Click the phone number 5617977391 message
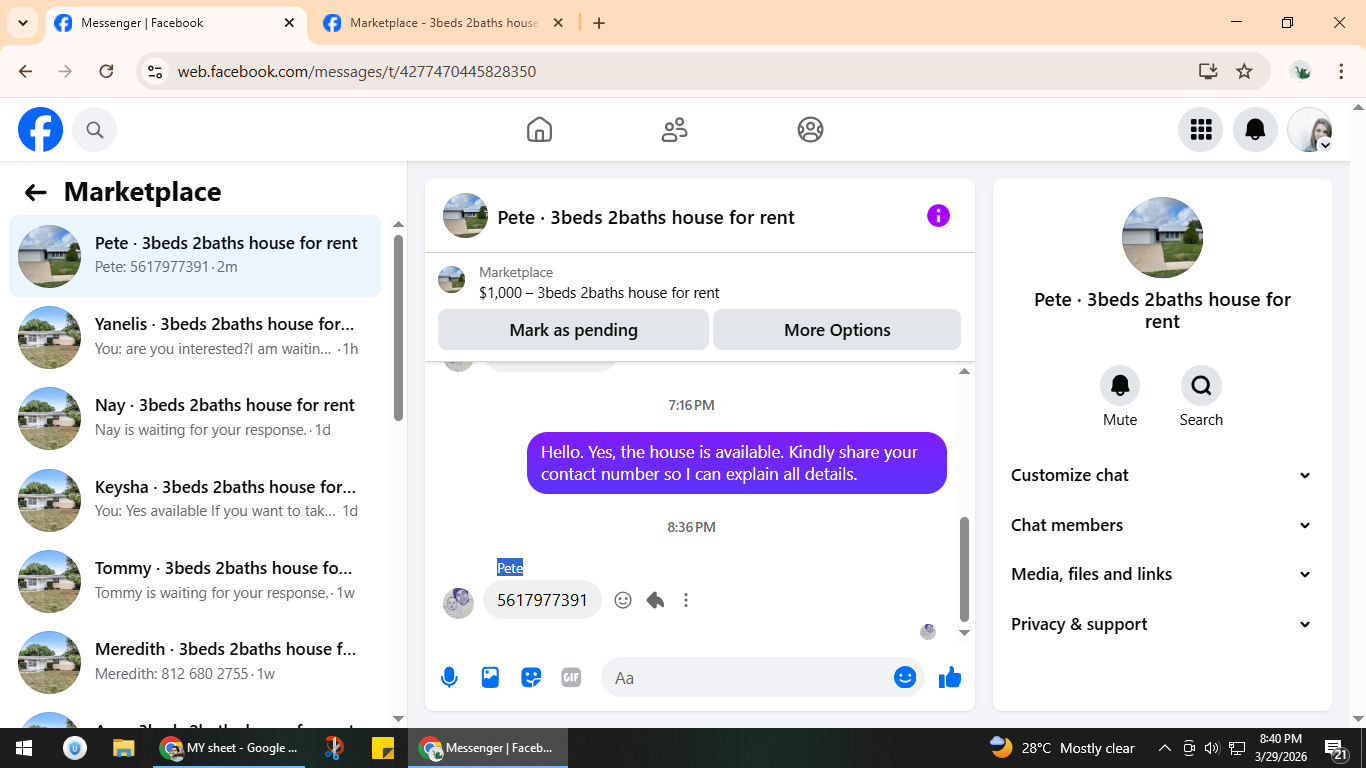Viewport: 1366px width, 768px height. coord(542,600)
